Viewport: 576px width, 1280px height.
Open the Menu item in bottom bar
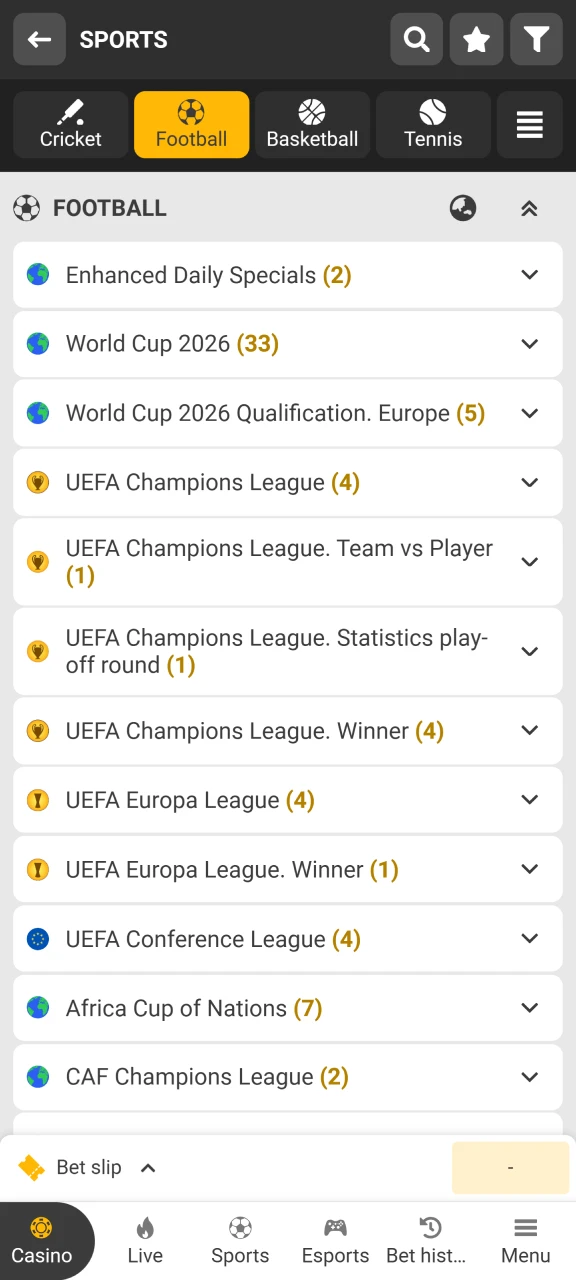tap(525, 1240)
